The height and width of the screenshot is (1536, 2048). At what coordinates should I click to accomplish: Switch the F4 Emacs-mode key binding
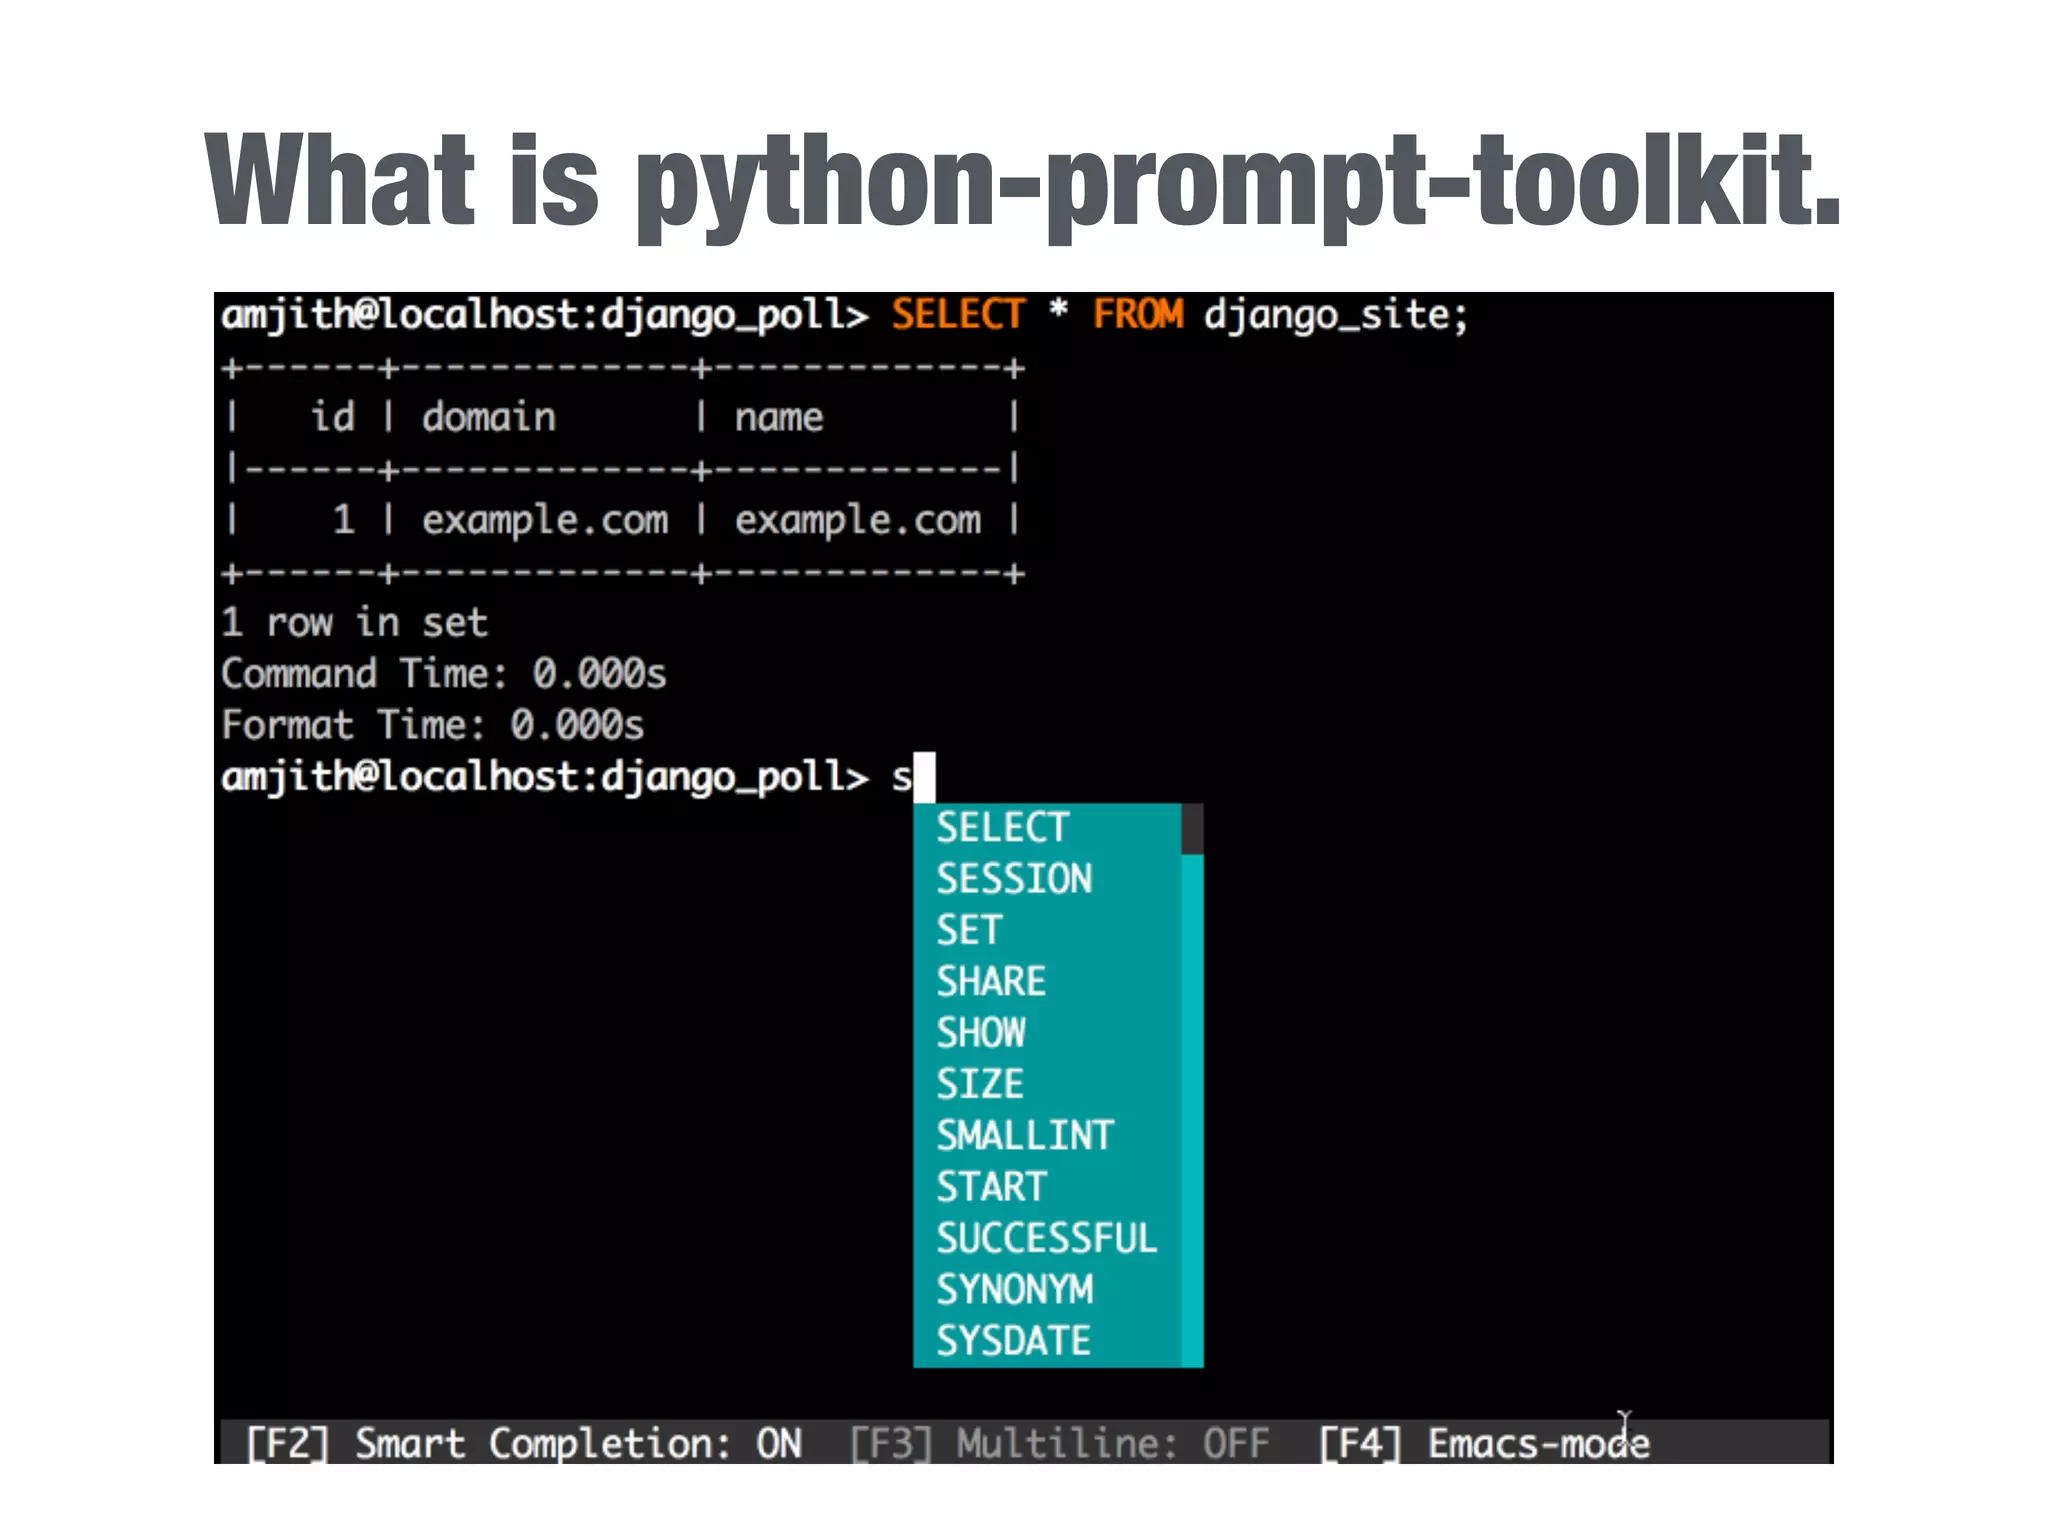point(1484,1444)
